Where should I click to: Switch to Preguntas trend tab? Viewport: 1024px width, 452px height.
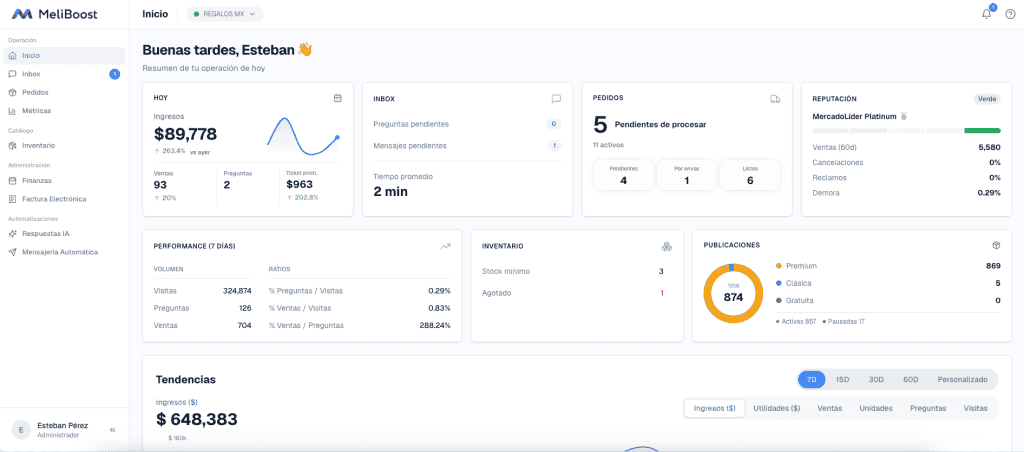point(928,408)
